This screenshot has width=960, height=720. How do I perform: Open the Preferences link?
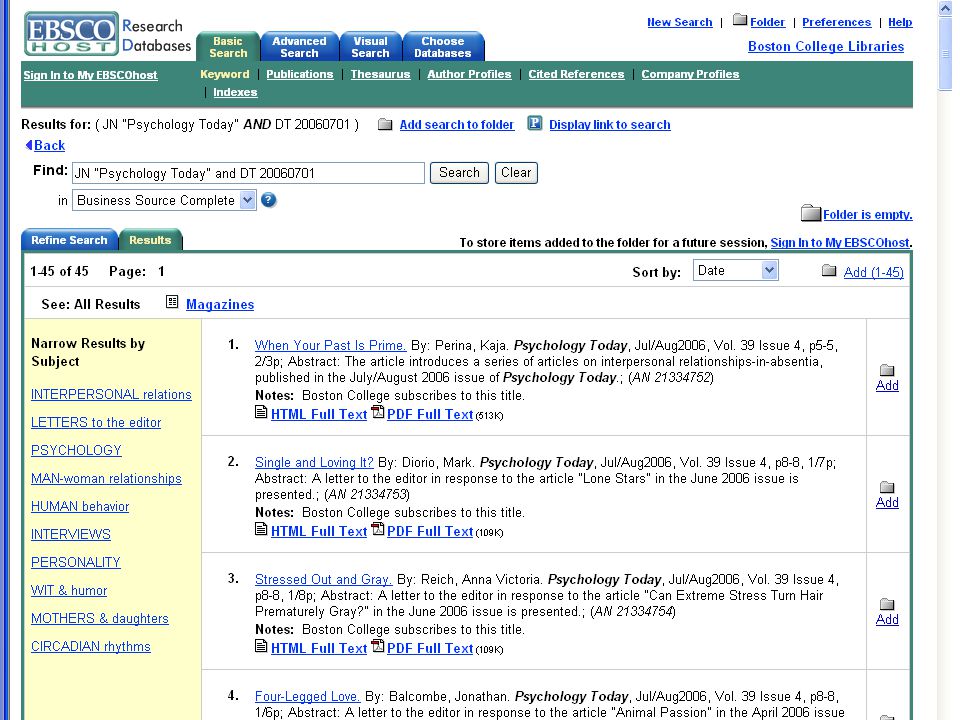[x=836, y=22]
